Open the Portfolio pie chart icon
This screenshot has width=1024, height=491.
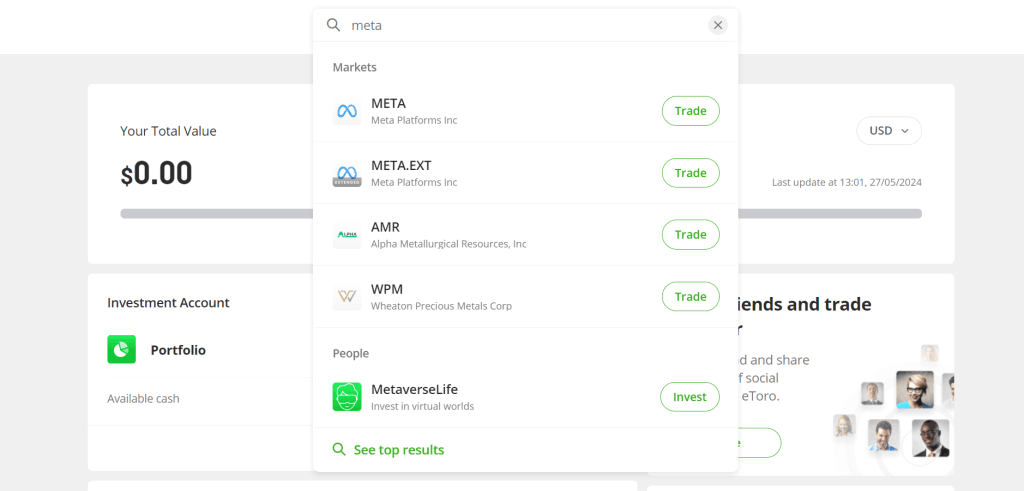[121, 349]
